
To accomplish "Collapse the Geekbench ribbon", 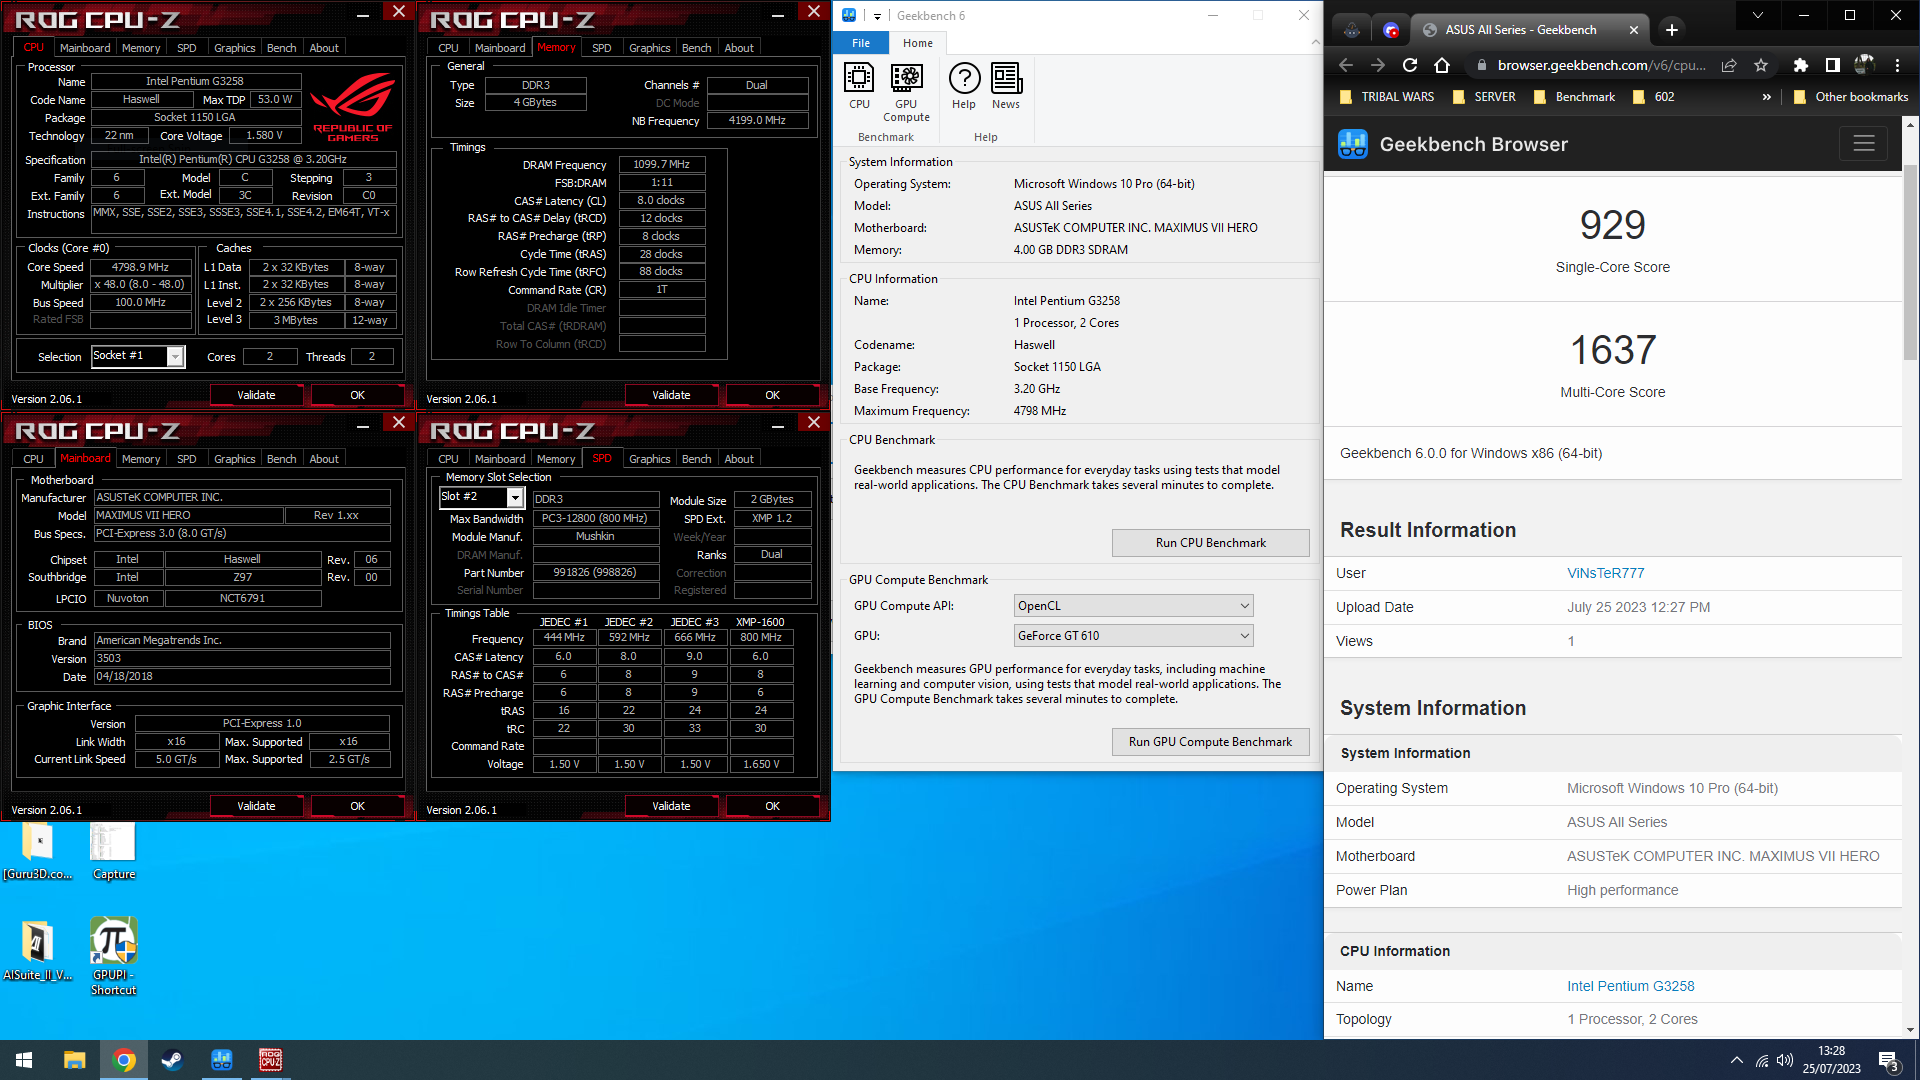I will pos(1315,42).
